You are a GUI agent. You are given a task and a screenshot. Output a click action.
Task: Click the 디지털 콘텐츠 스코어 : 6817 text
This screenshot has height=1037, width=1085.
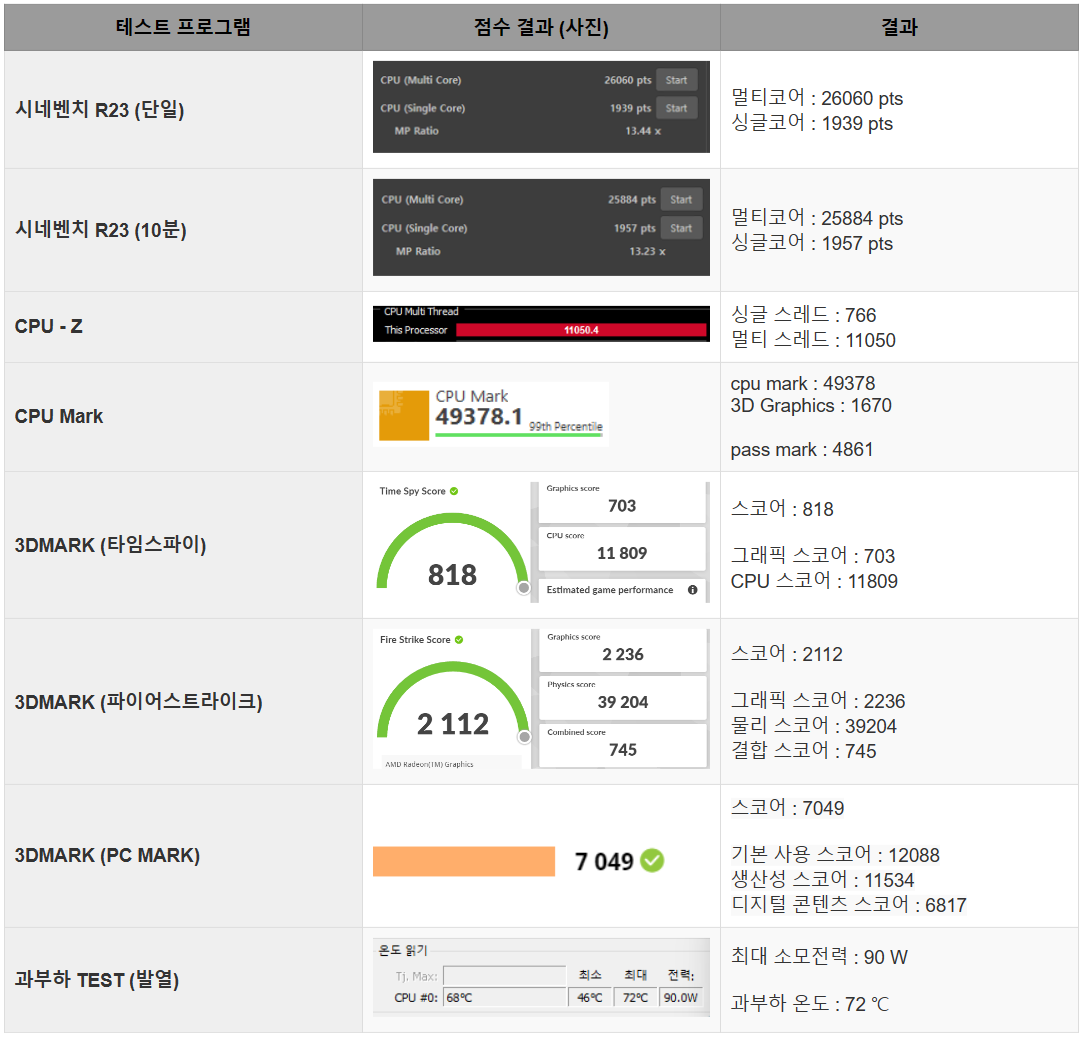pyautogui.click(x=849, y=905)
